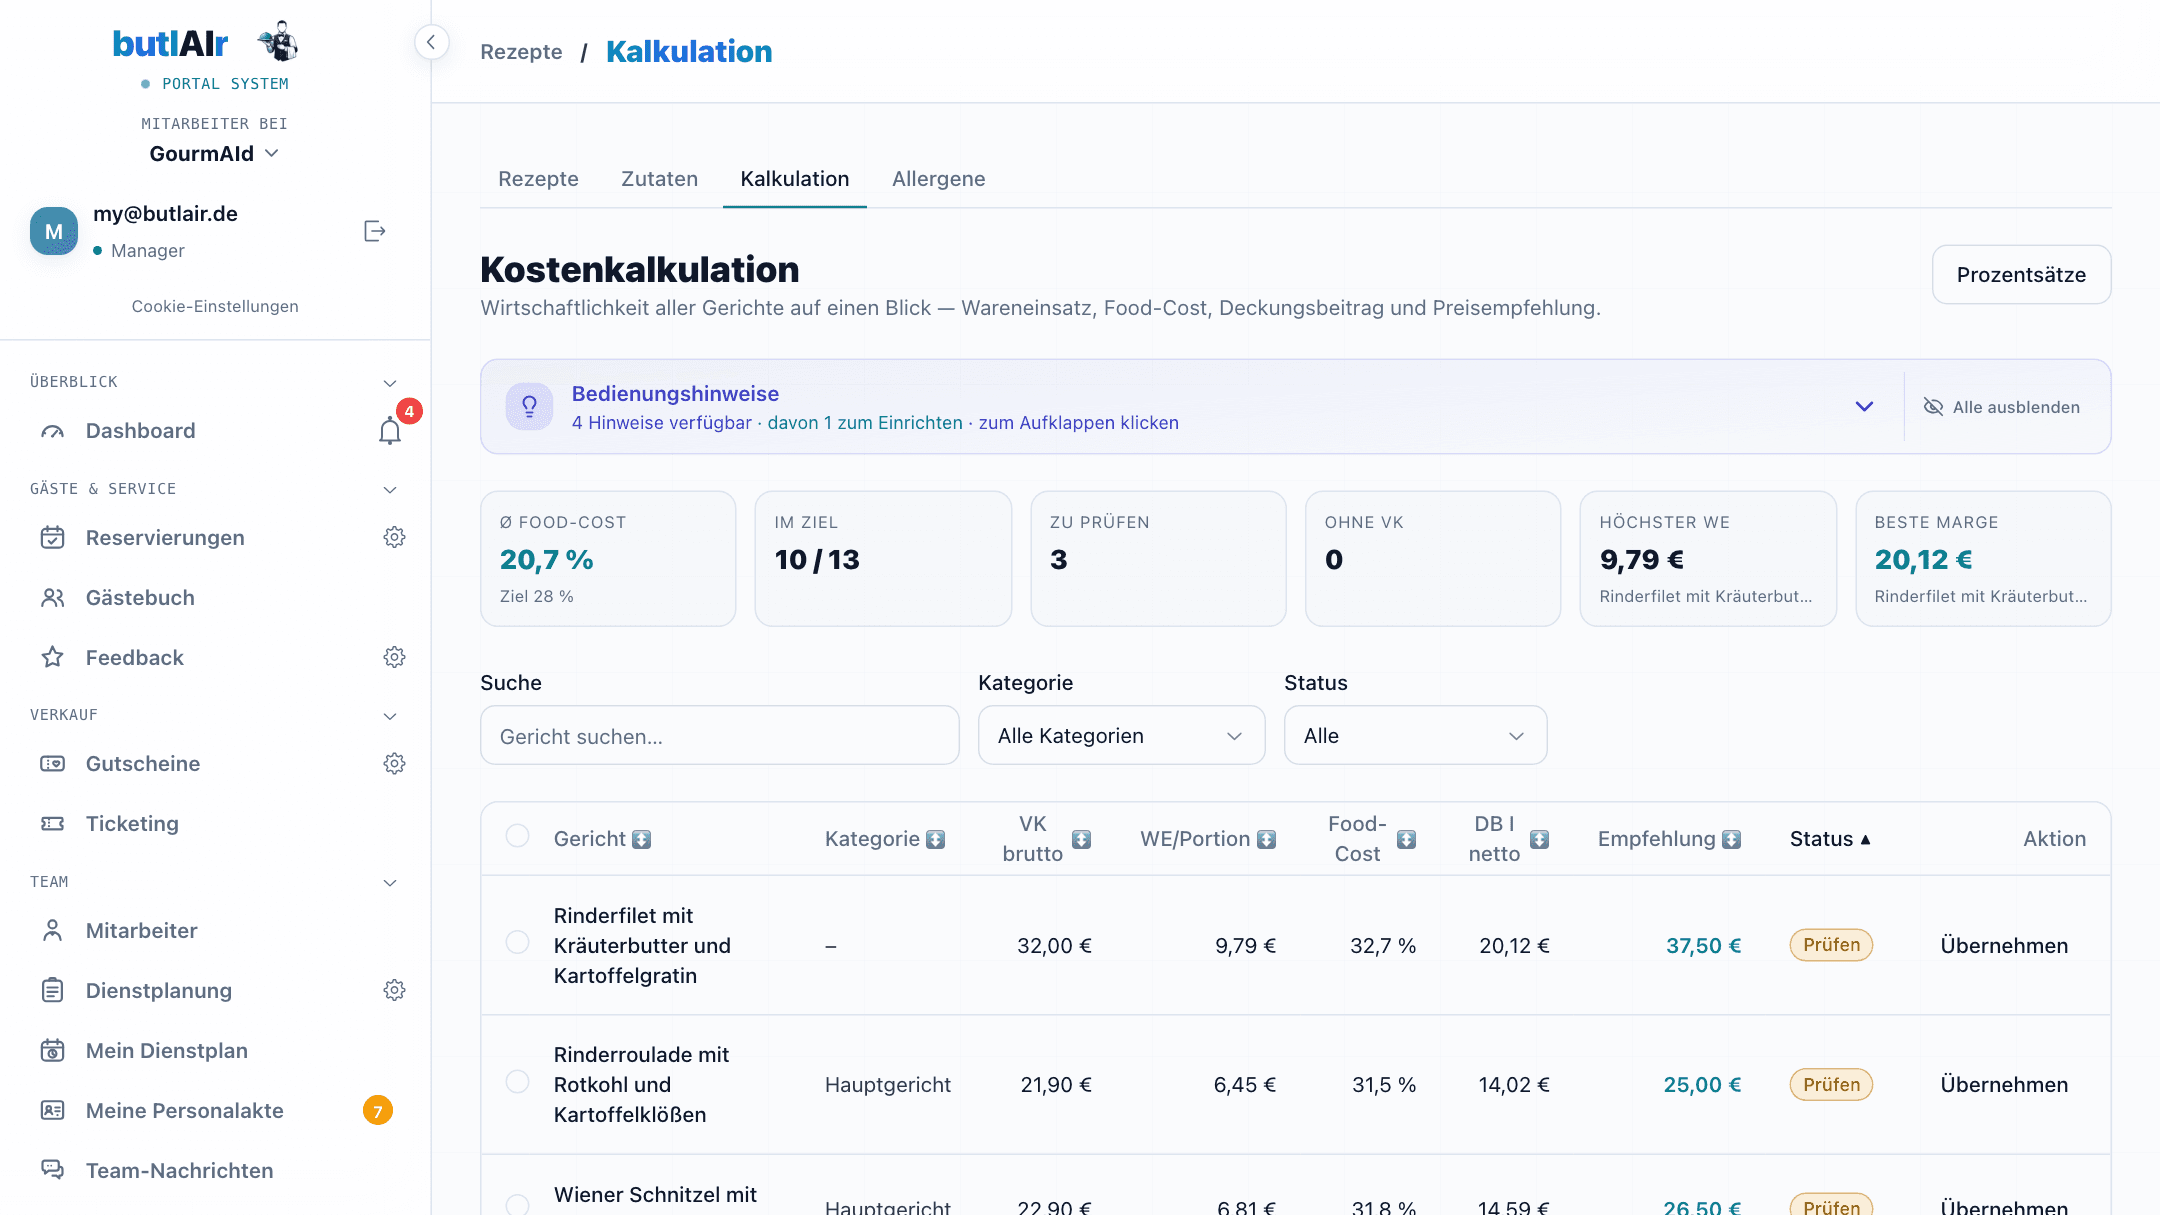Sort table by Gericht column sort icon
Image resolution: width=2160 pixels, height=1215 pixels.
642,840
